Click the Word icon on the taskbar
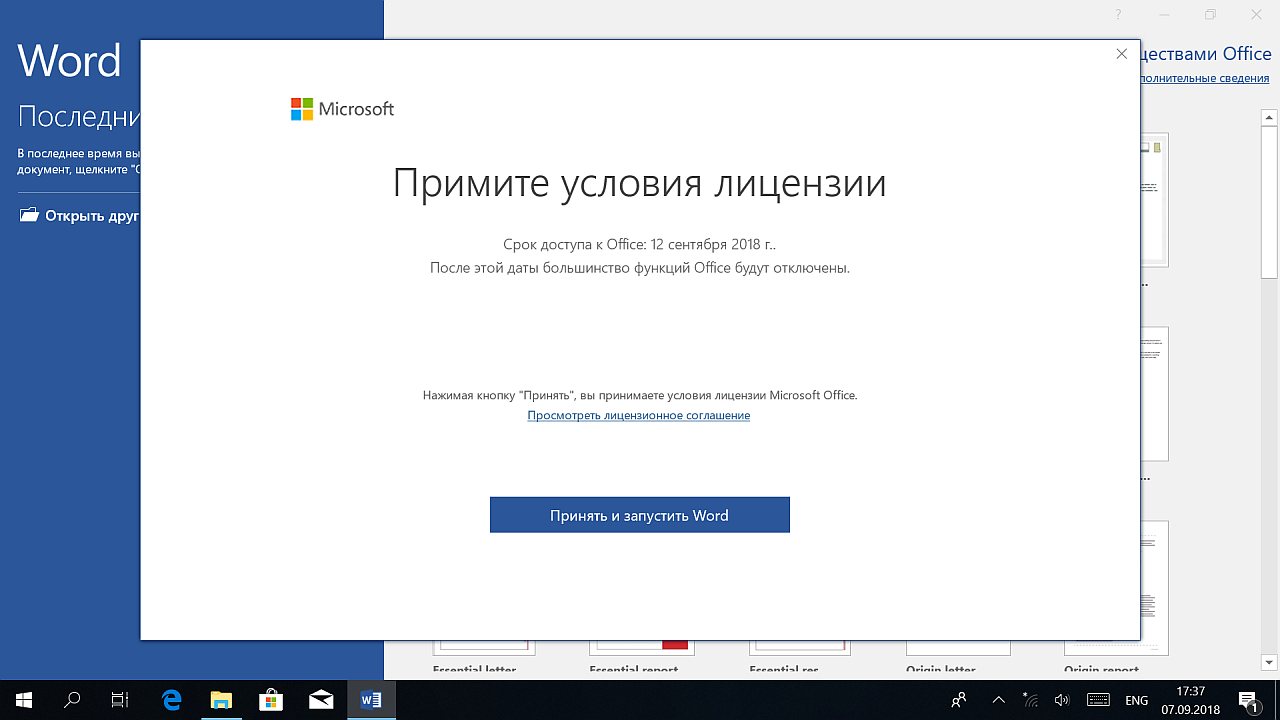The height and width of the screenshot is (720, 1280). pos(370,700)
